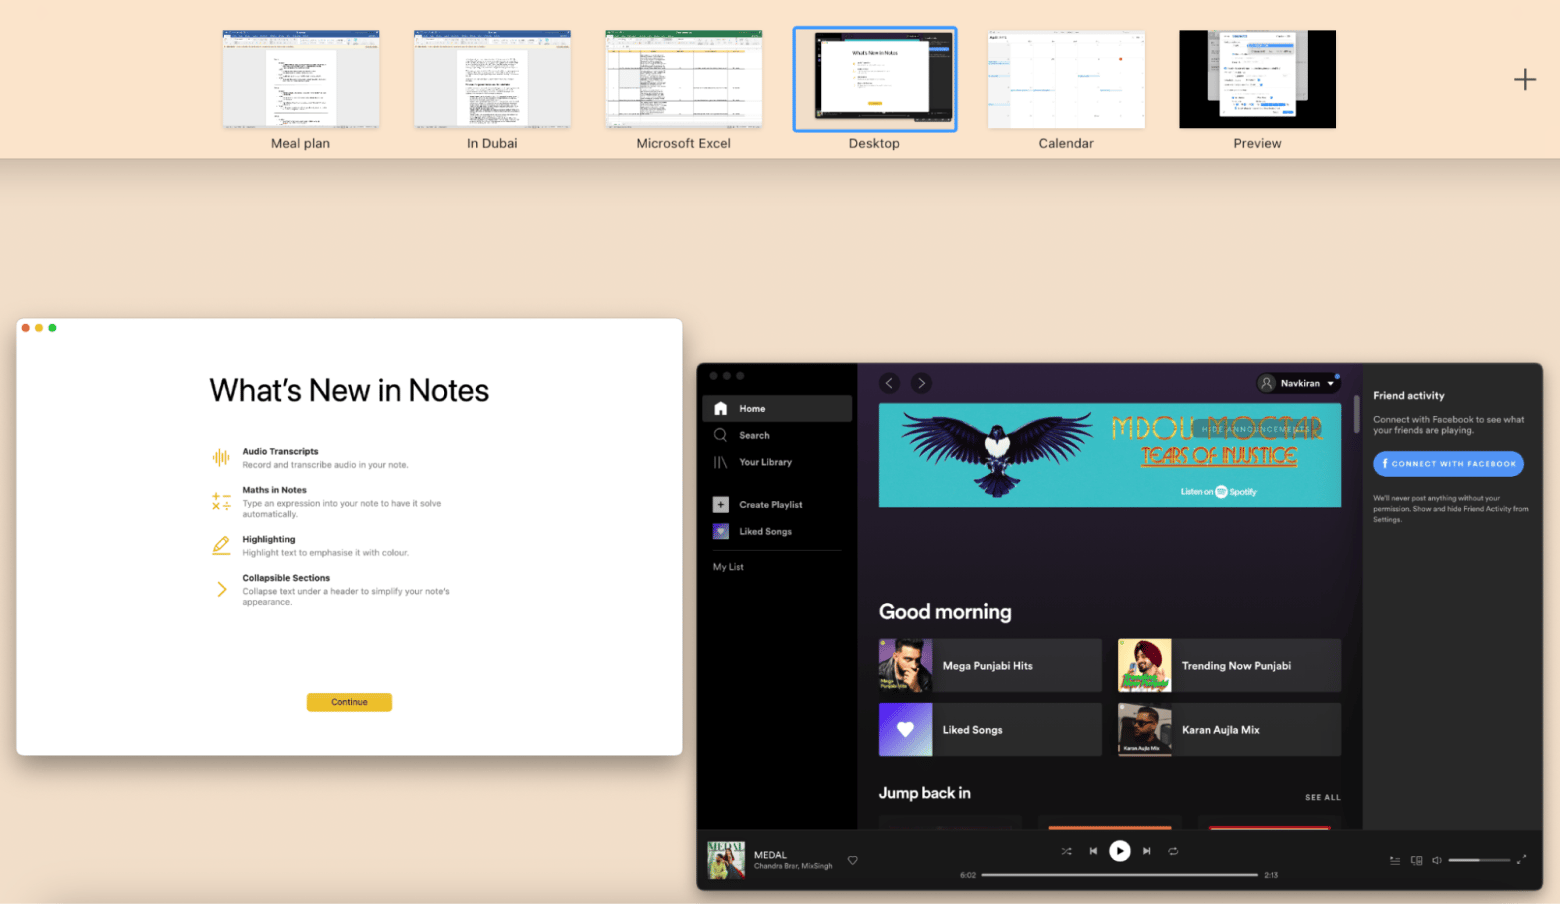Image resolution: width=1560 pixels, height=904 pixels.
Task: Adjust the Spotify volume slider
Action: pyautogui.click(x=1478, y=860)
